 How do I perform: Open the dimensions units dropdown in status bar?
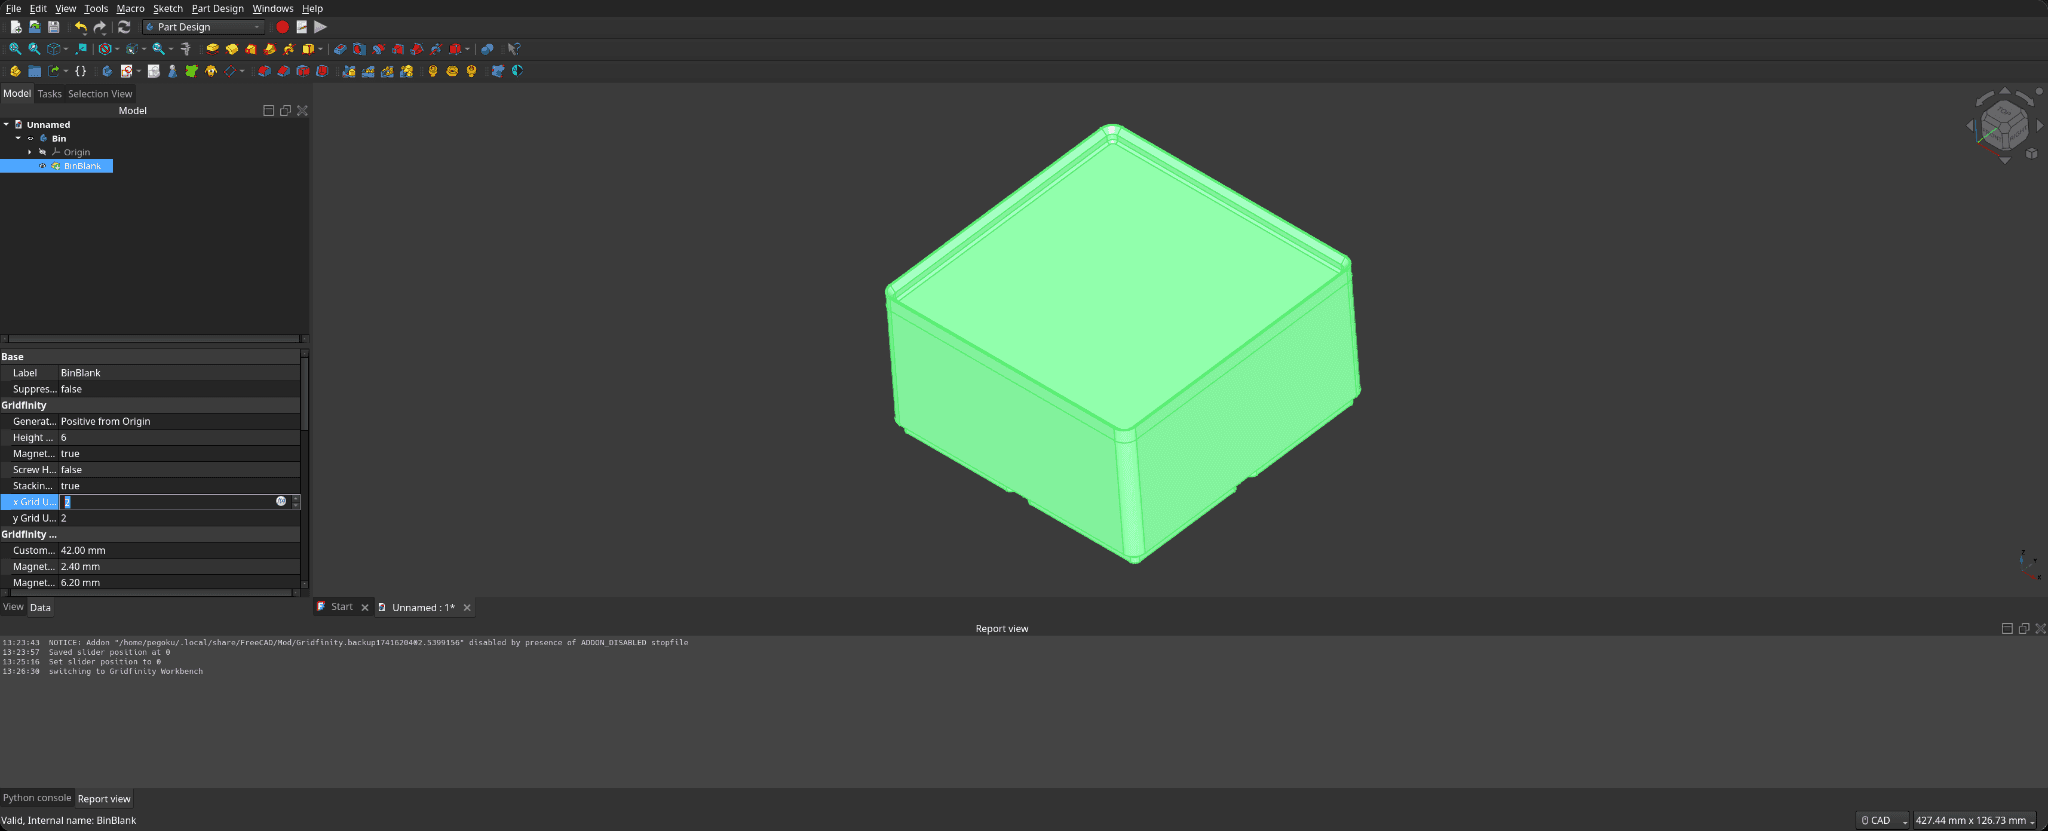point(1975,820)
